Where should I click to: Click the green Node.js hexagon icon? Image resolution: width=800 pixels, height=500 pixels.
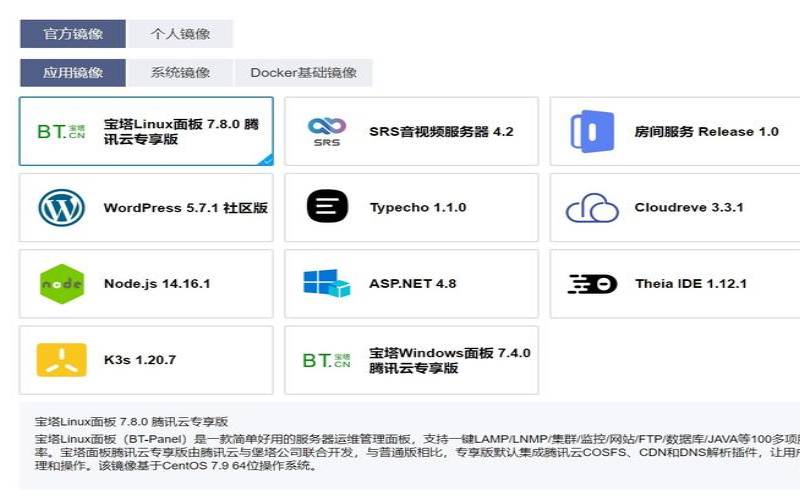click(62, 284)
